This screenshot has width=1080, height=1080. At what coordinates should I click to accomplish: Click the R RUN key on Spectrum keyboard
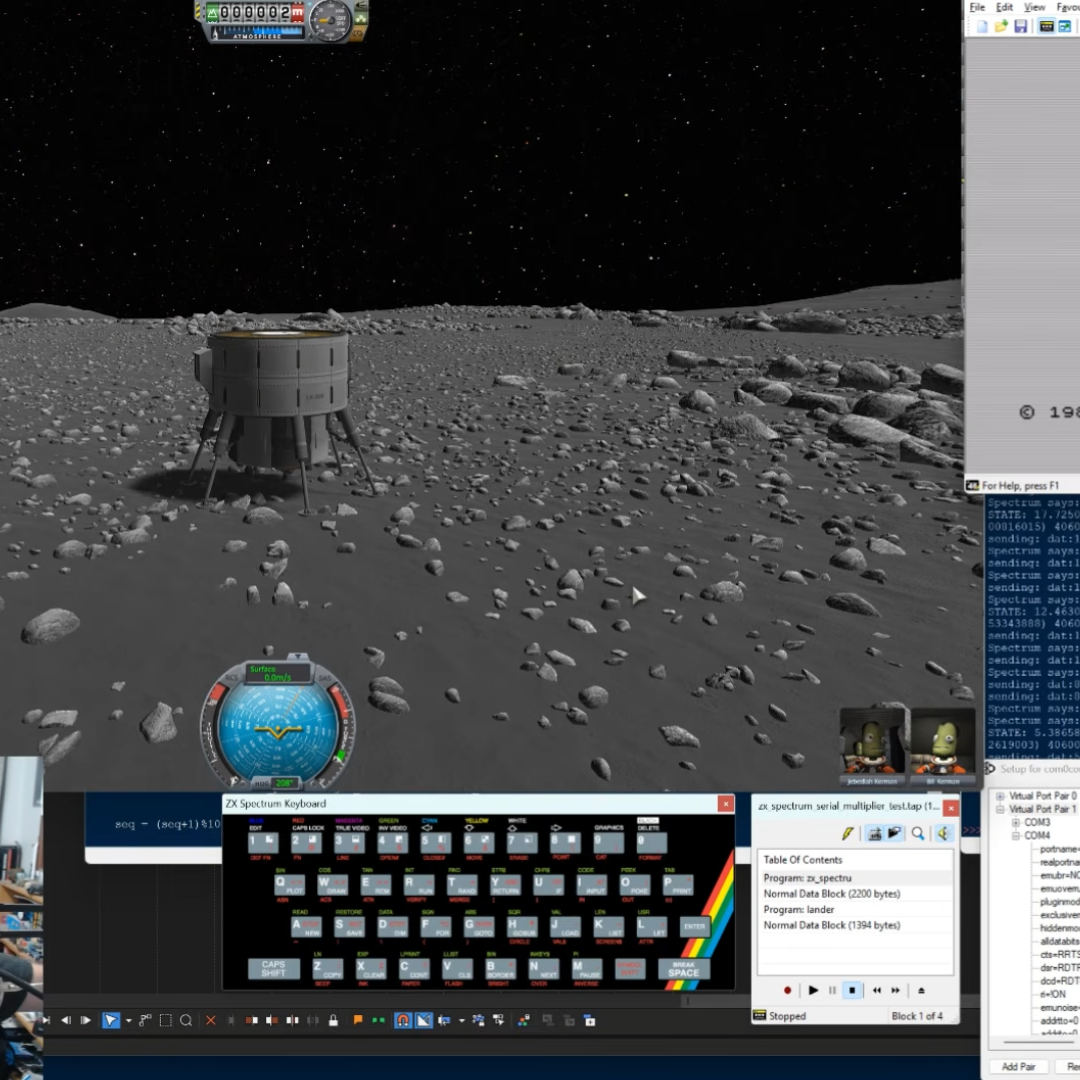(x=419, y=884)
